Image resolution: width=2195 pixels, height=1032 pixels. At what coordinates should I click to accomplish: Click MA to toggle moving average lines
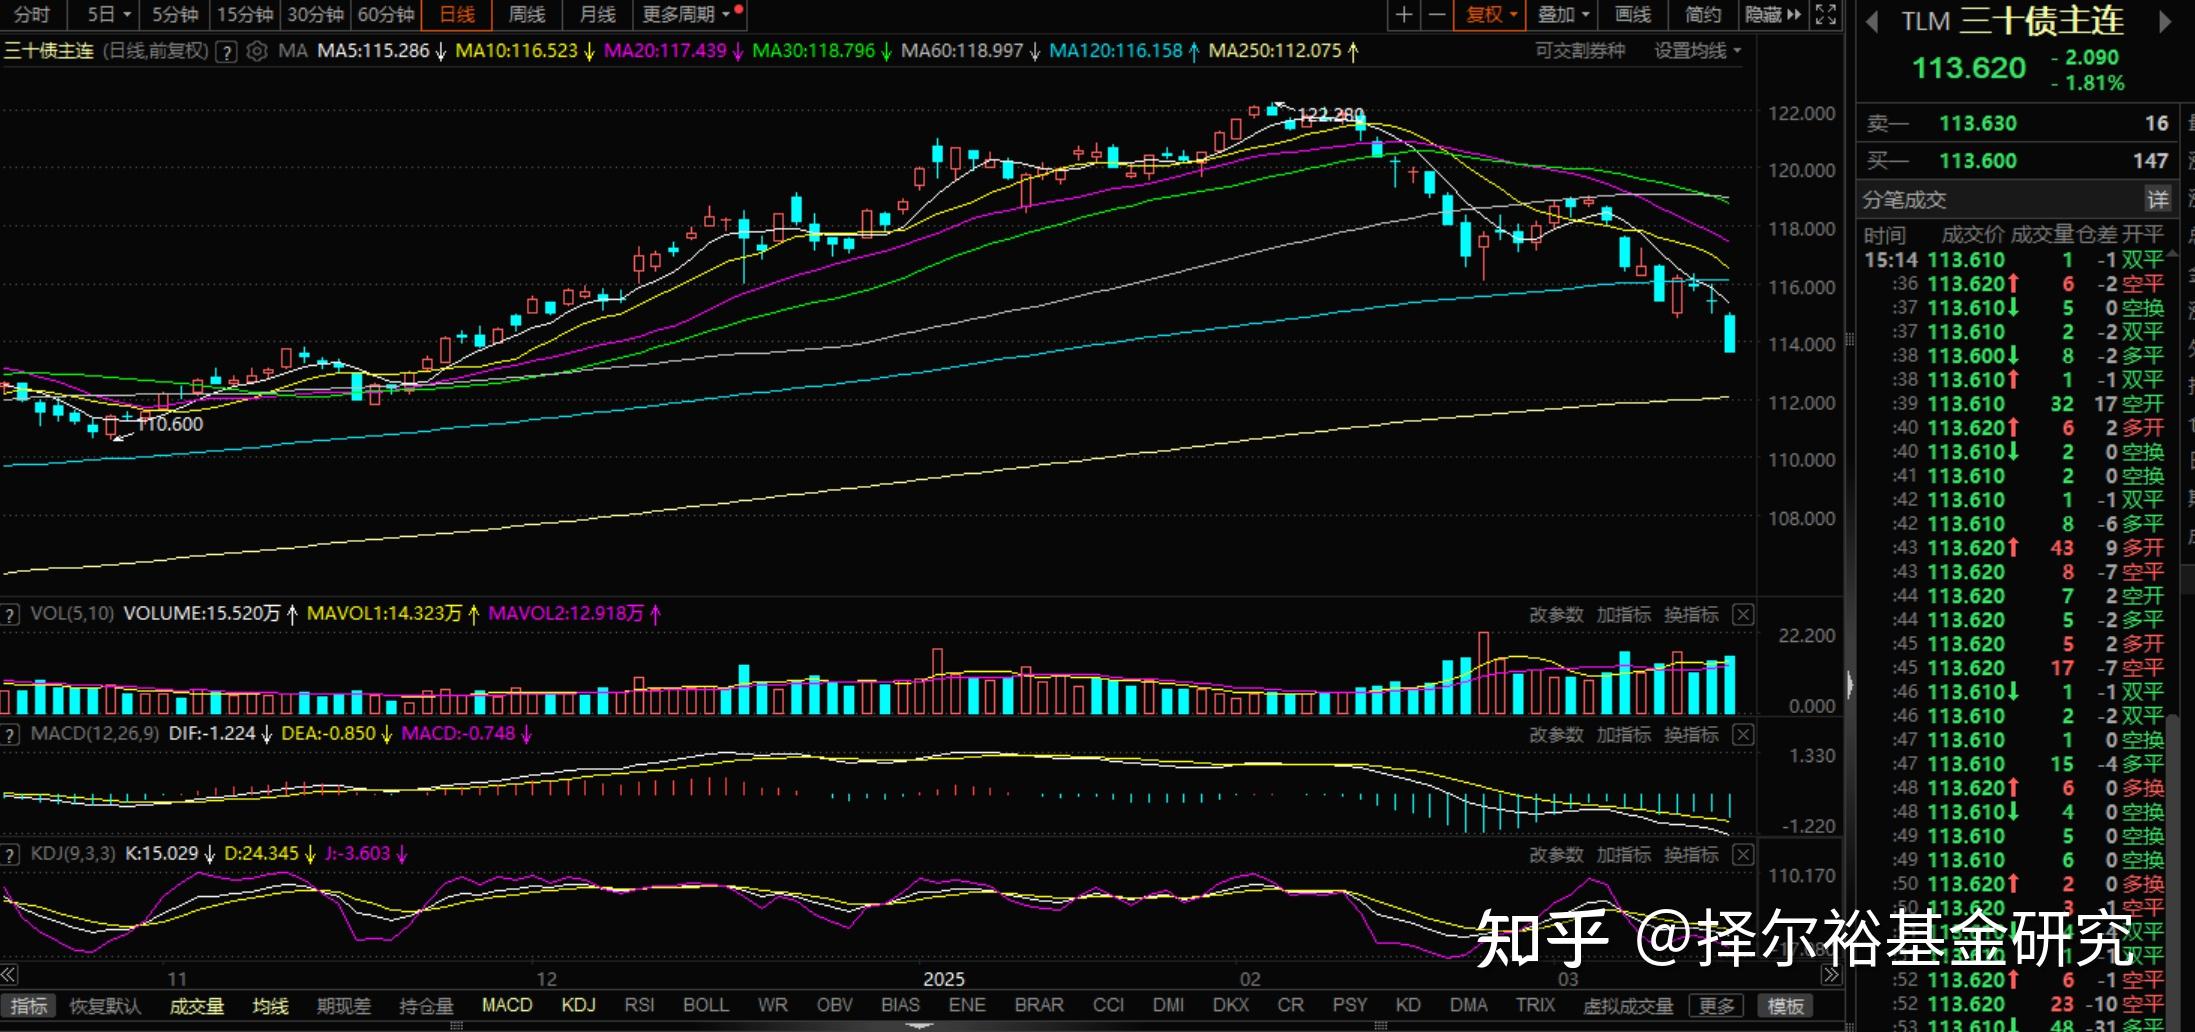293,50
